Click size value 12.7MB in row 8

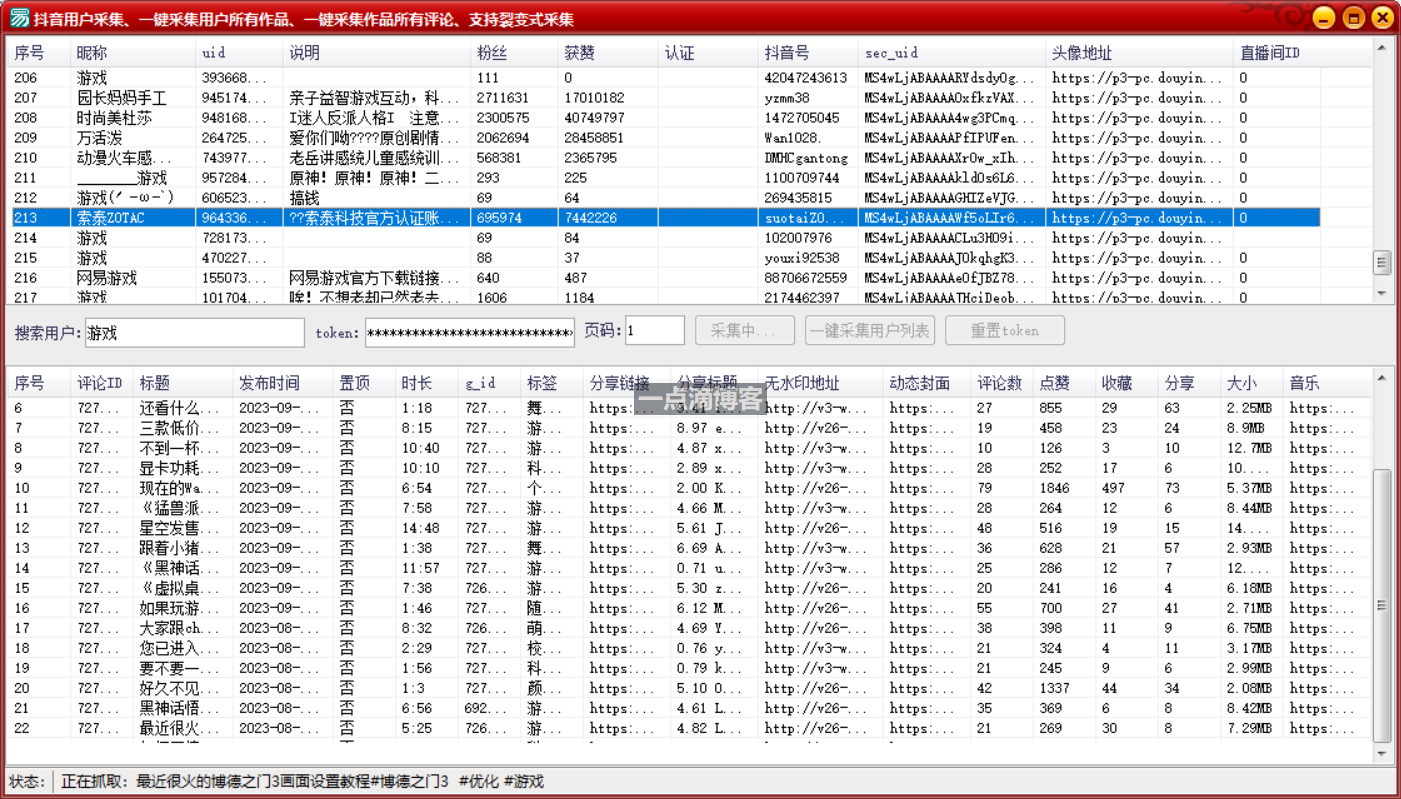[x=1250, y=448]
